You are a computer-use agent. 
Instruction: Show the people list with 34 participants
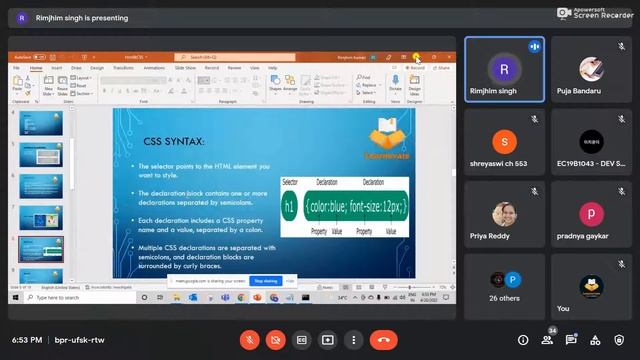click(547, 340)
